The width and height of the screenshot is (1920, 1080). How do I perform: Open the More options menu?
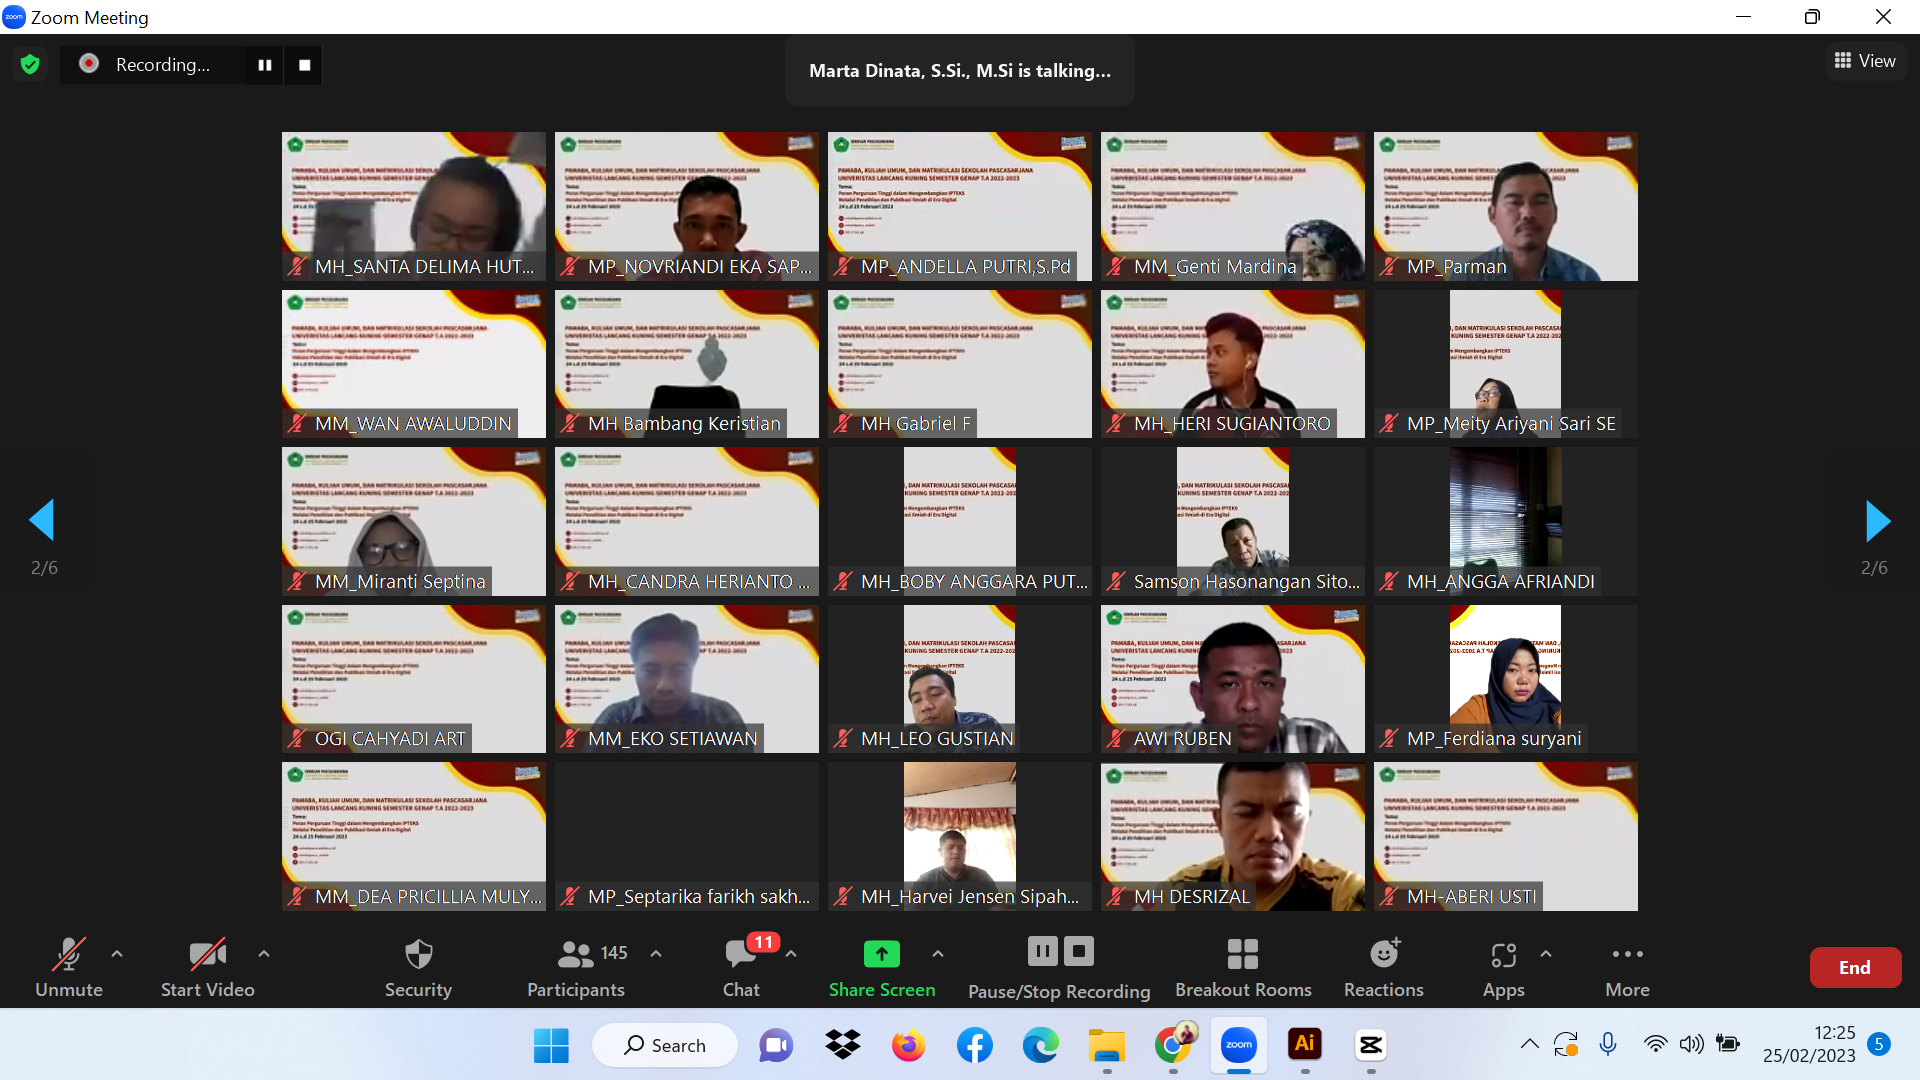(1627, 967)
